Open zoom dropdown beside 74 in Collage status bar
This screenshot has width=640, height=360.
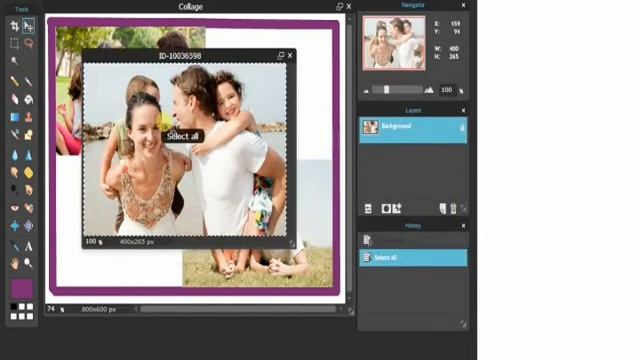62,310
